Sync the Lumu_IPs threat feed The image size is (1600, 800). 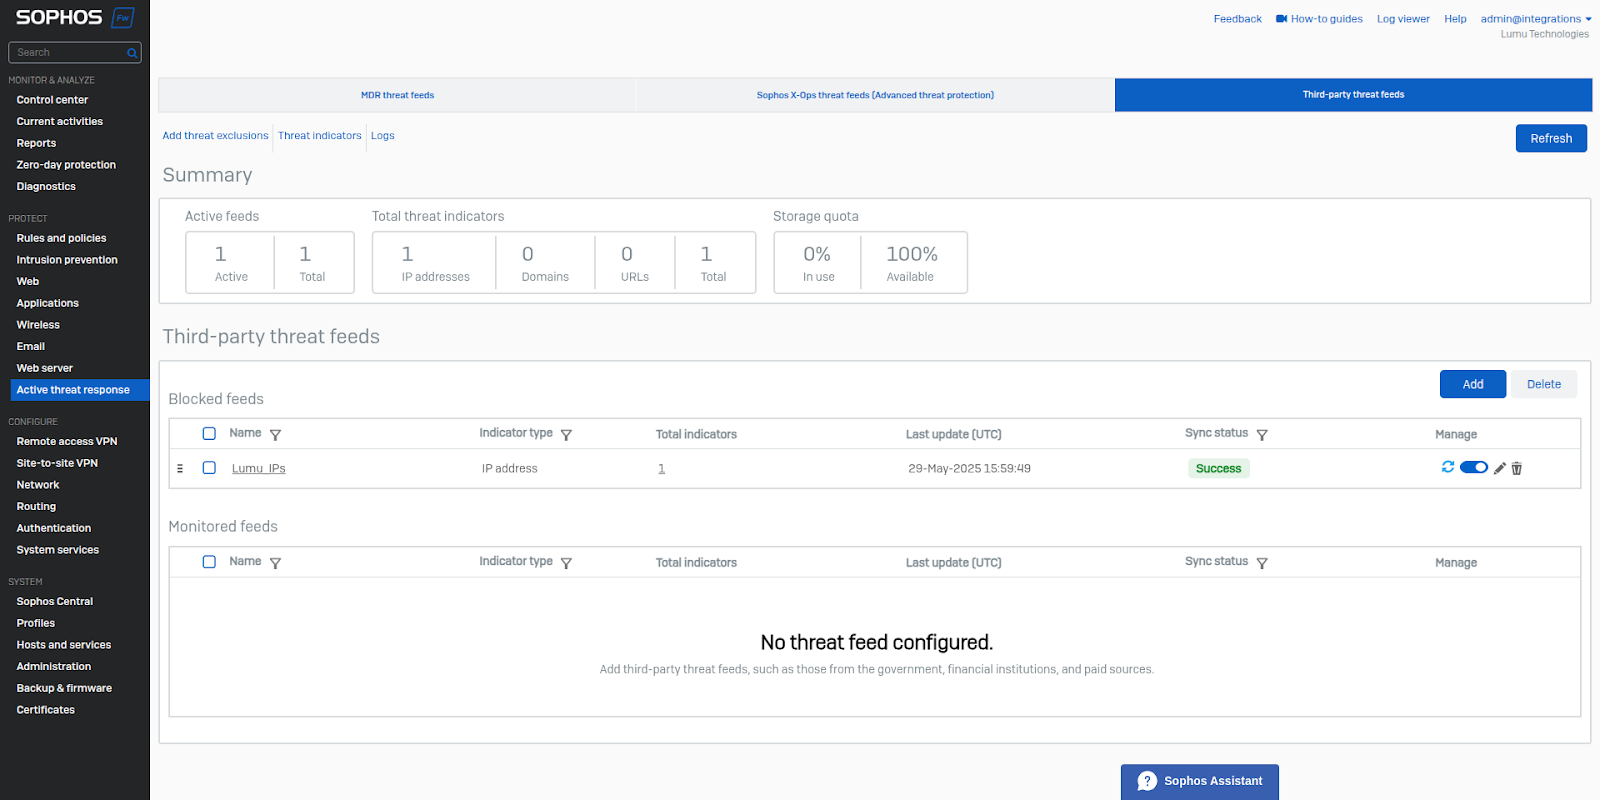[1447, 467]
